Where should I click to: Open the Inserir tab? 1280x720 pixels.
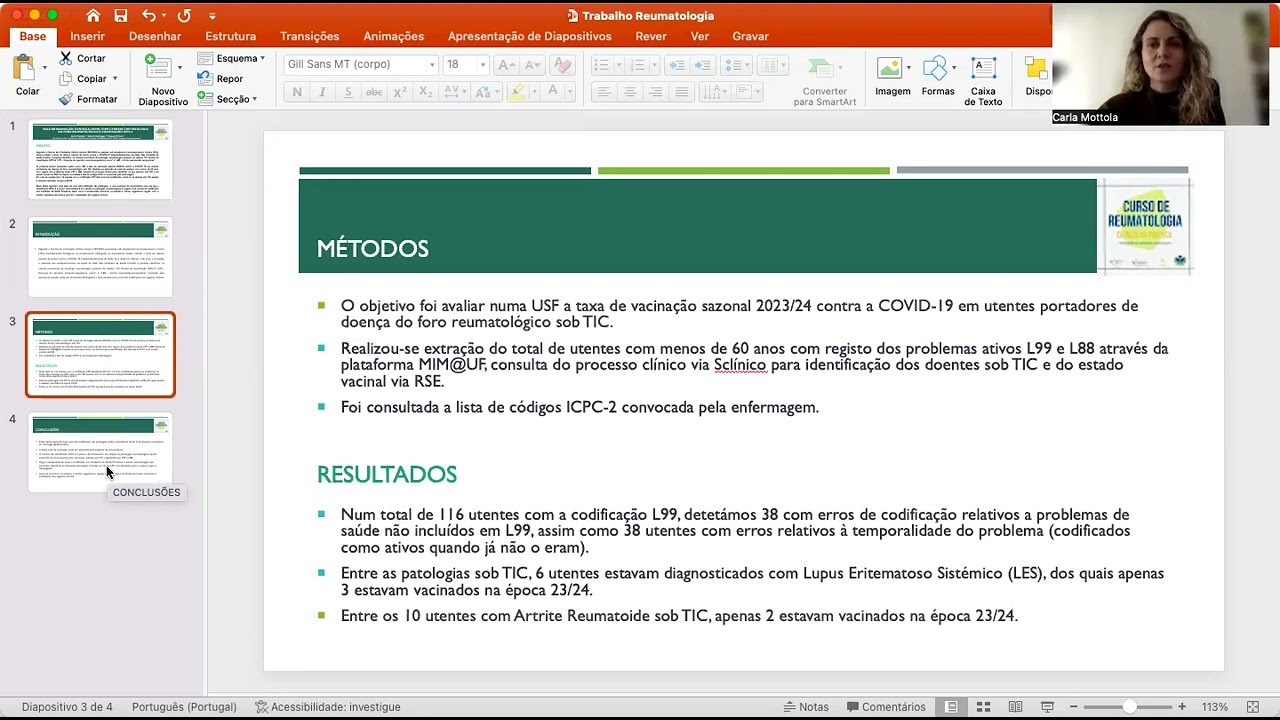coord(87,36)
